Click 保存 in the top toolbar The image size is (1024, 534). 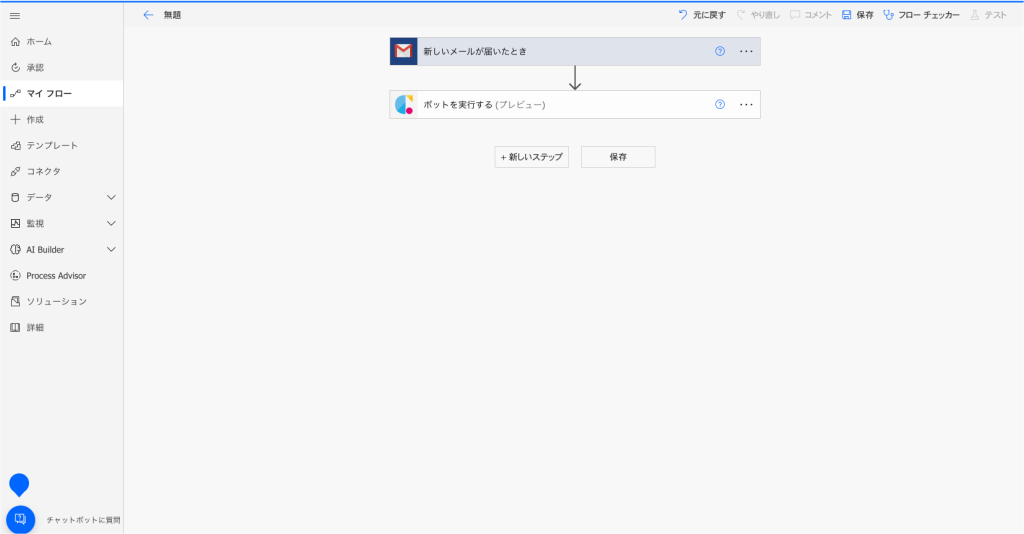point(857,15)
